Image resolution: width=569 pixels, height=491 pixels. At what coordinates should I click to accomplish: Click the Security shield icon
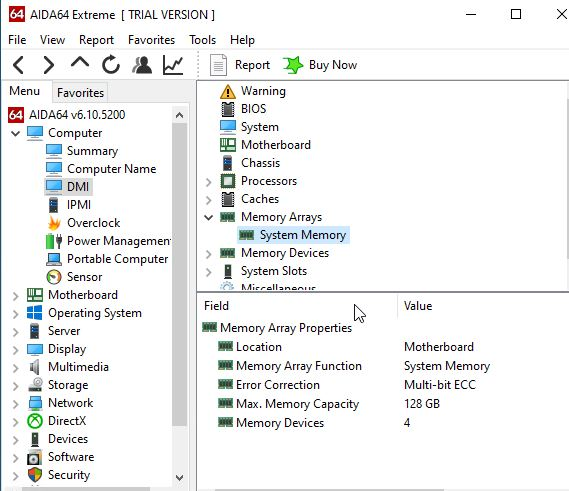click(x=35, y=475)
